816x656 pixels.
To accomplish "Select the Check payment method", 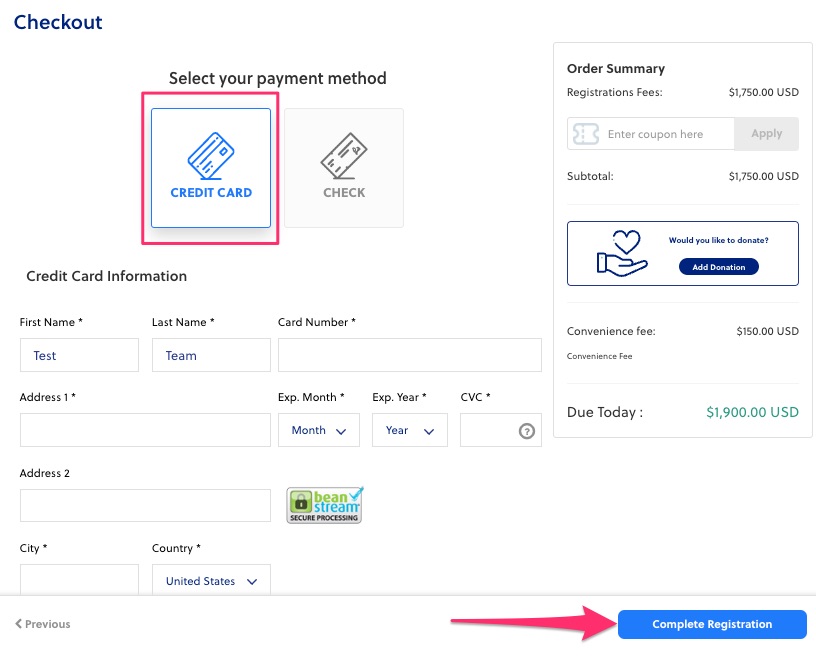I will point(344,167).
